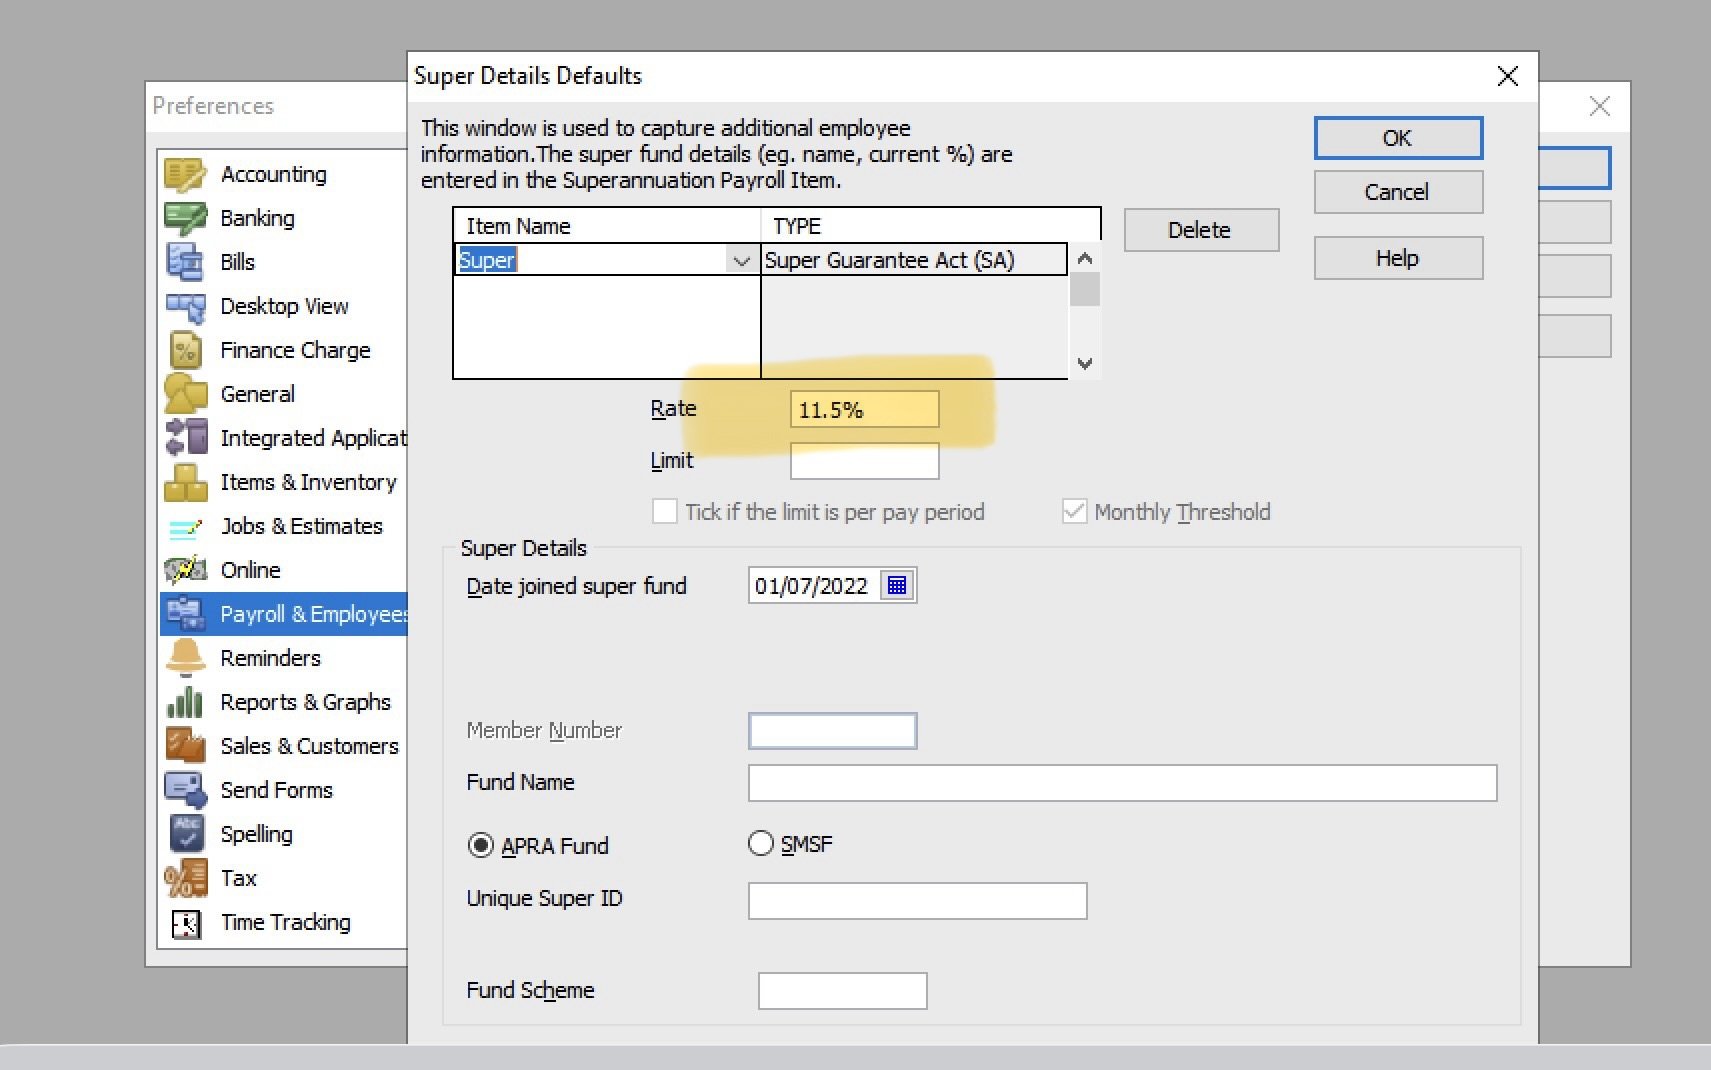The width and height of the screenshot is (1711, 1070).
Task: Open the Banking preferences icon
Action: click(185, 218)
